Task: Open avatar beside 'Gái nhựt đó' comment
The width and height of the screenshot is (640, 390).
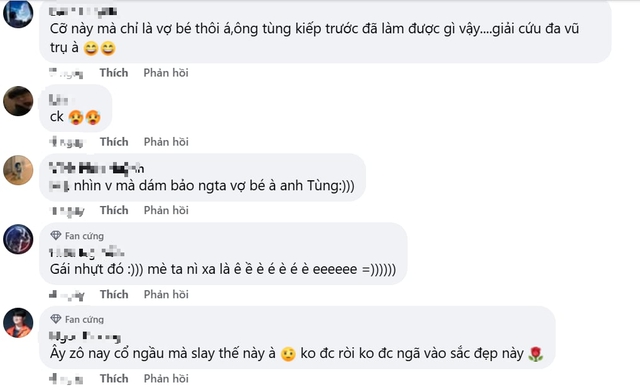Action: [18, 239]
